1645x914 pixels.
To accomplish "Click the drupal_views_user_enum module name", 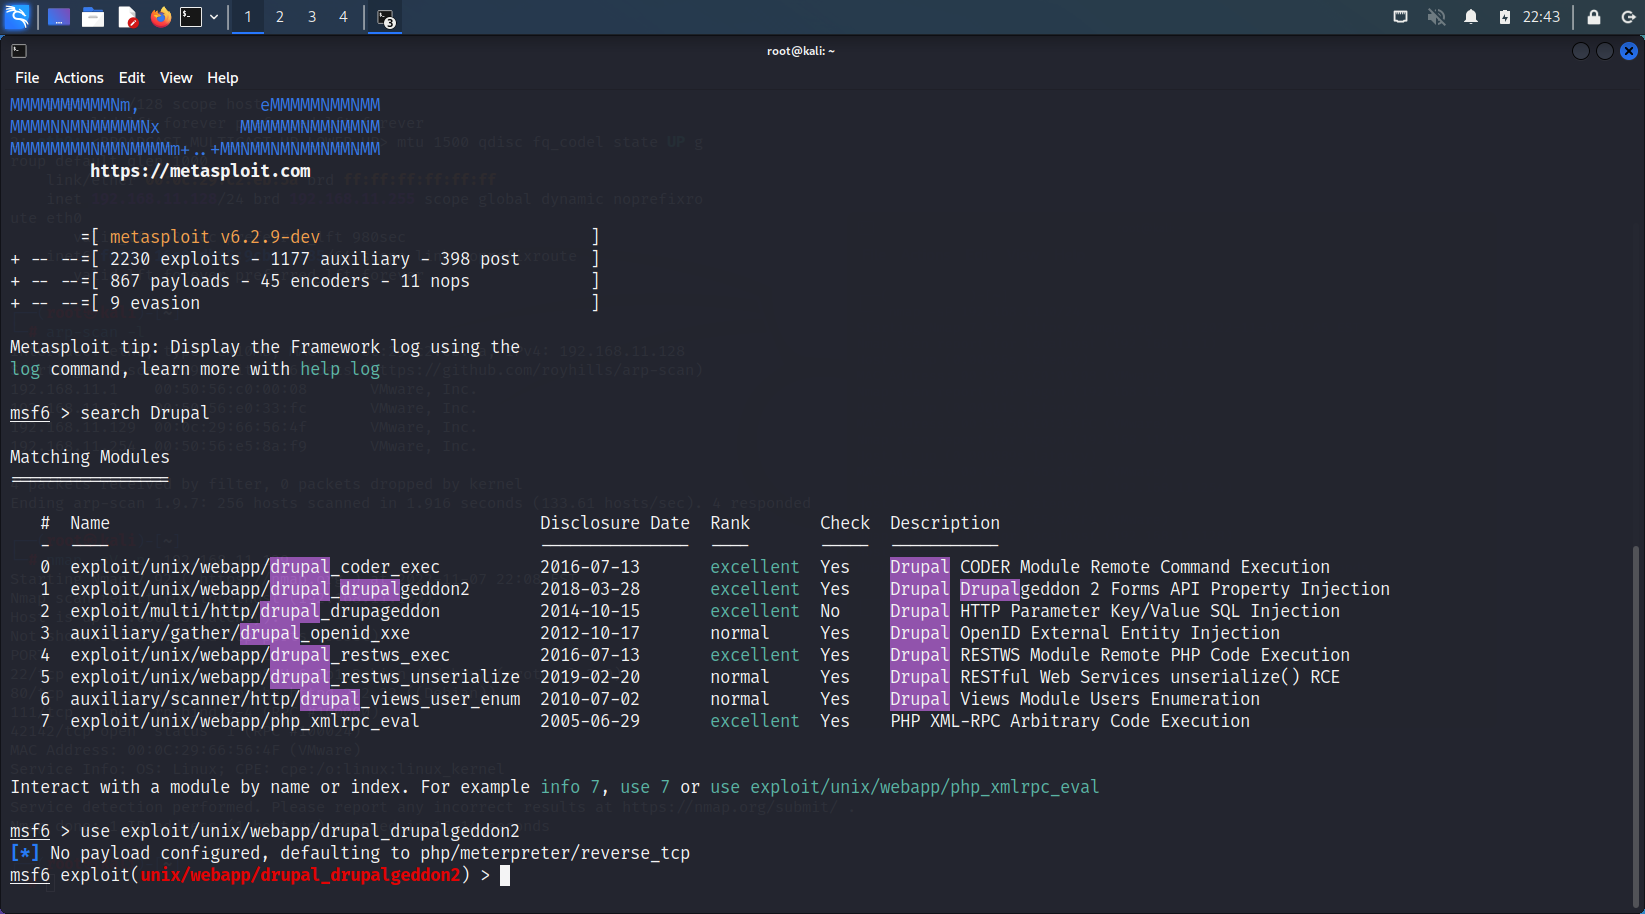I will [x=295, y=699].
